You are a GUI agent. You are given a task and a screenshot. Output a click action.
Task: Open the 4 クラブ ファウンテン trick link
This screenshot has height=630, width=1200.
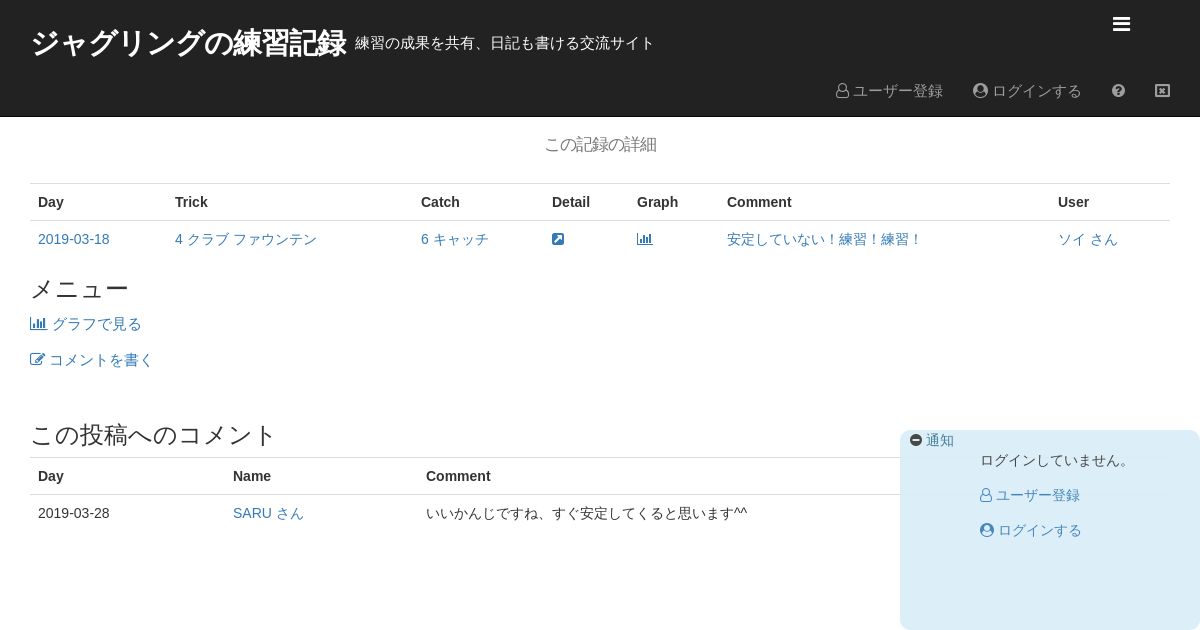[x=246, y=240]
